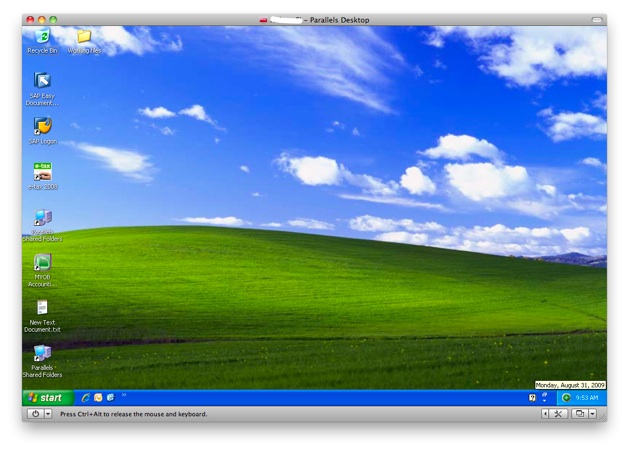The image size is (629, 452).
Task: Select the MYOB Accounting desktop shortcut
Action: coord(42,270)
